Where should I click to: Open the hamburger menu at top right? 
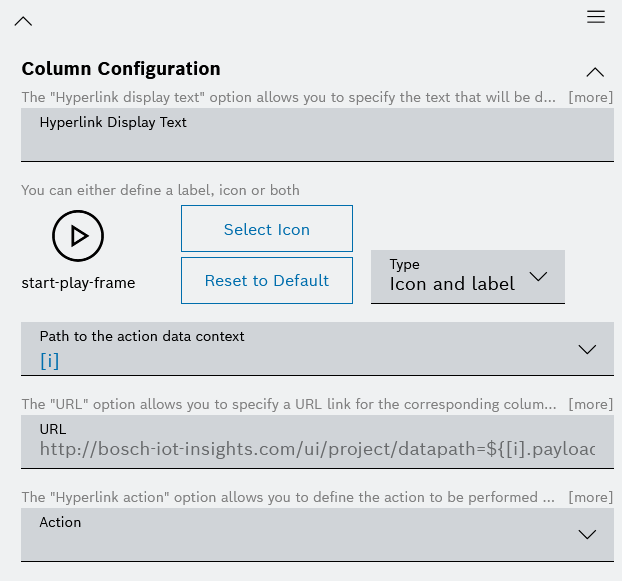click(x=596, y=17)
